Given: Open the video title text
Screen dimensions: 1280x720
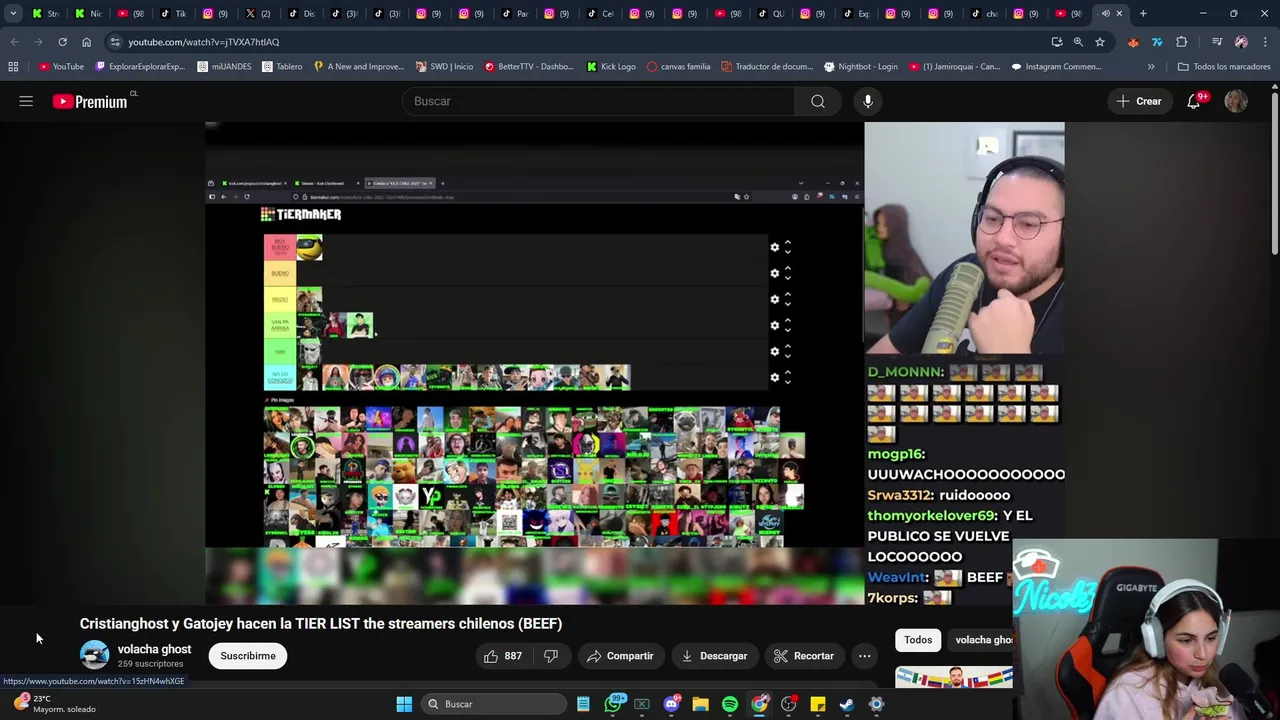Looking at the screenshot, I should (321, 623).
